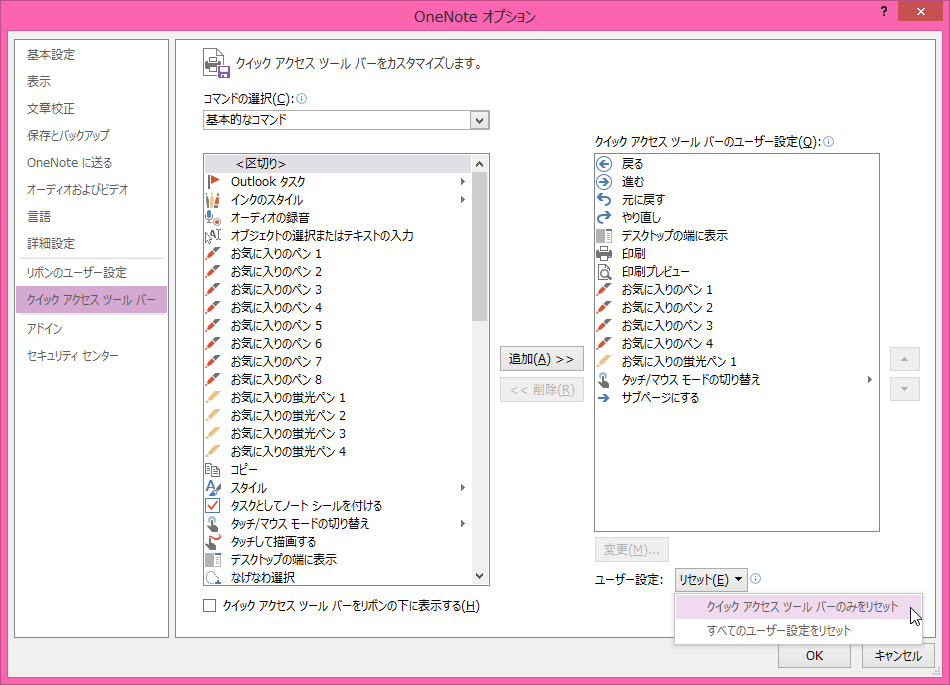Click the move up arrow button
The image size is (950, 685).
tap(905, 359)
